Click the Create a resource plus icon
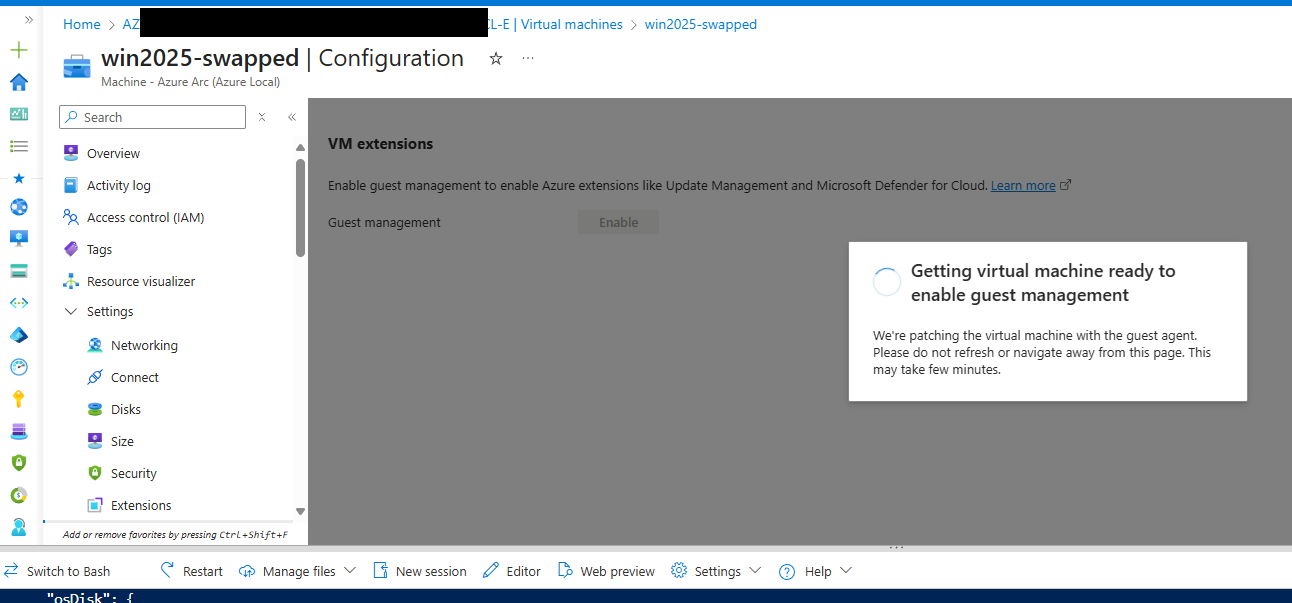Screen dimensions: 1292x603 pos(19,50)
